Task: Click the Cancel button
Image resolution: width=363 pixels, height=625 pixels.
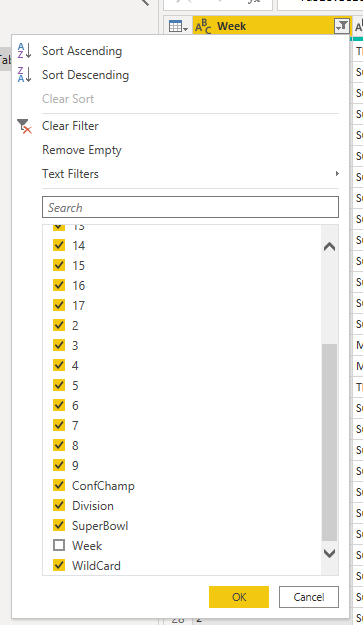Action: (x=309, y=597)
